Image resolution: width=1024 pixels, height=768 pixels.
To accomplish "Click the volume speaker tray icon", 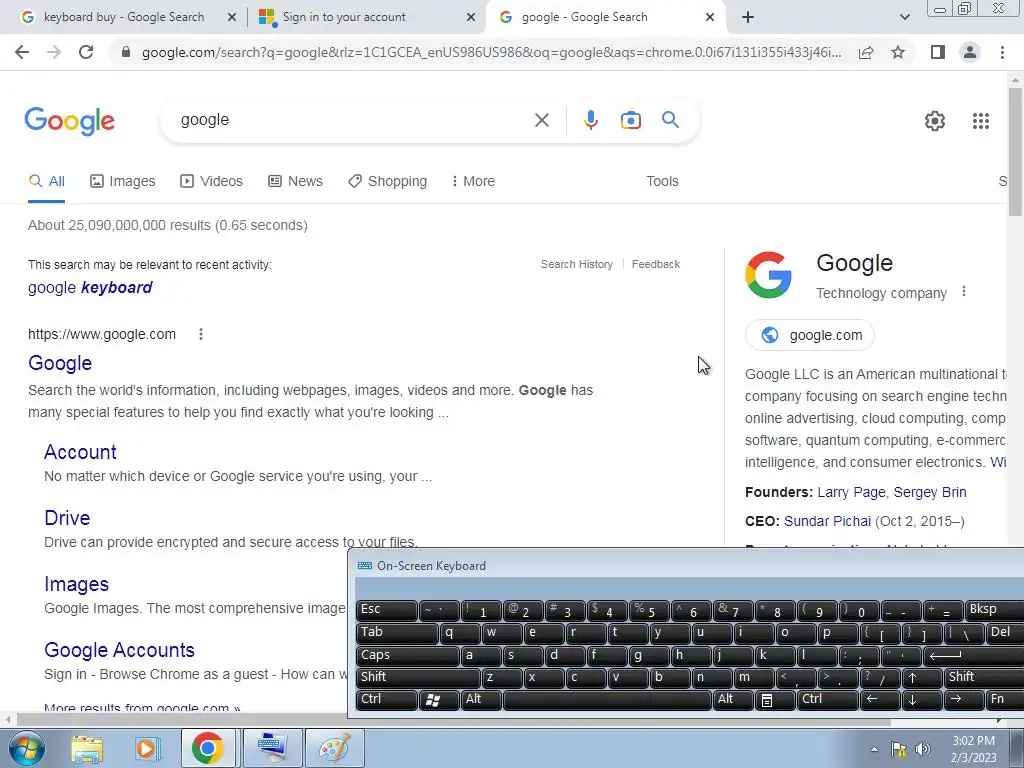I will coord(922,749).
